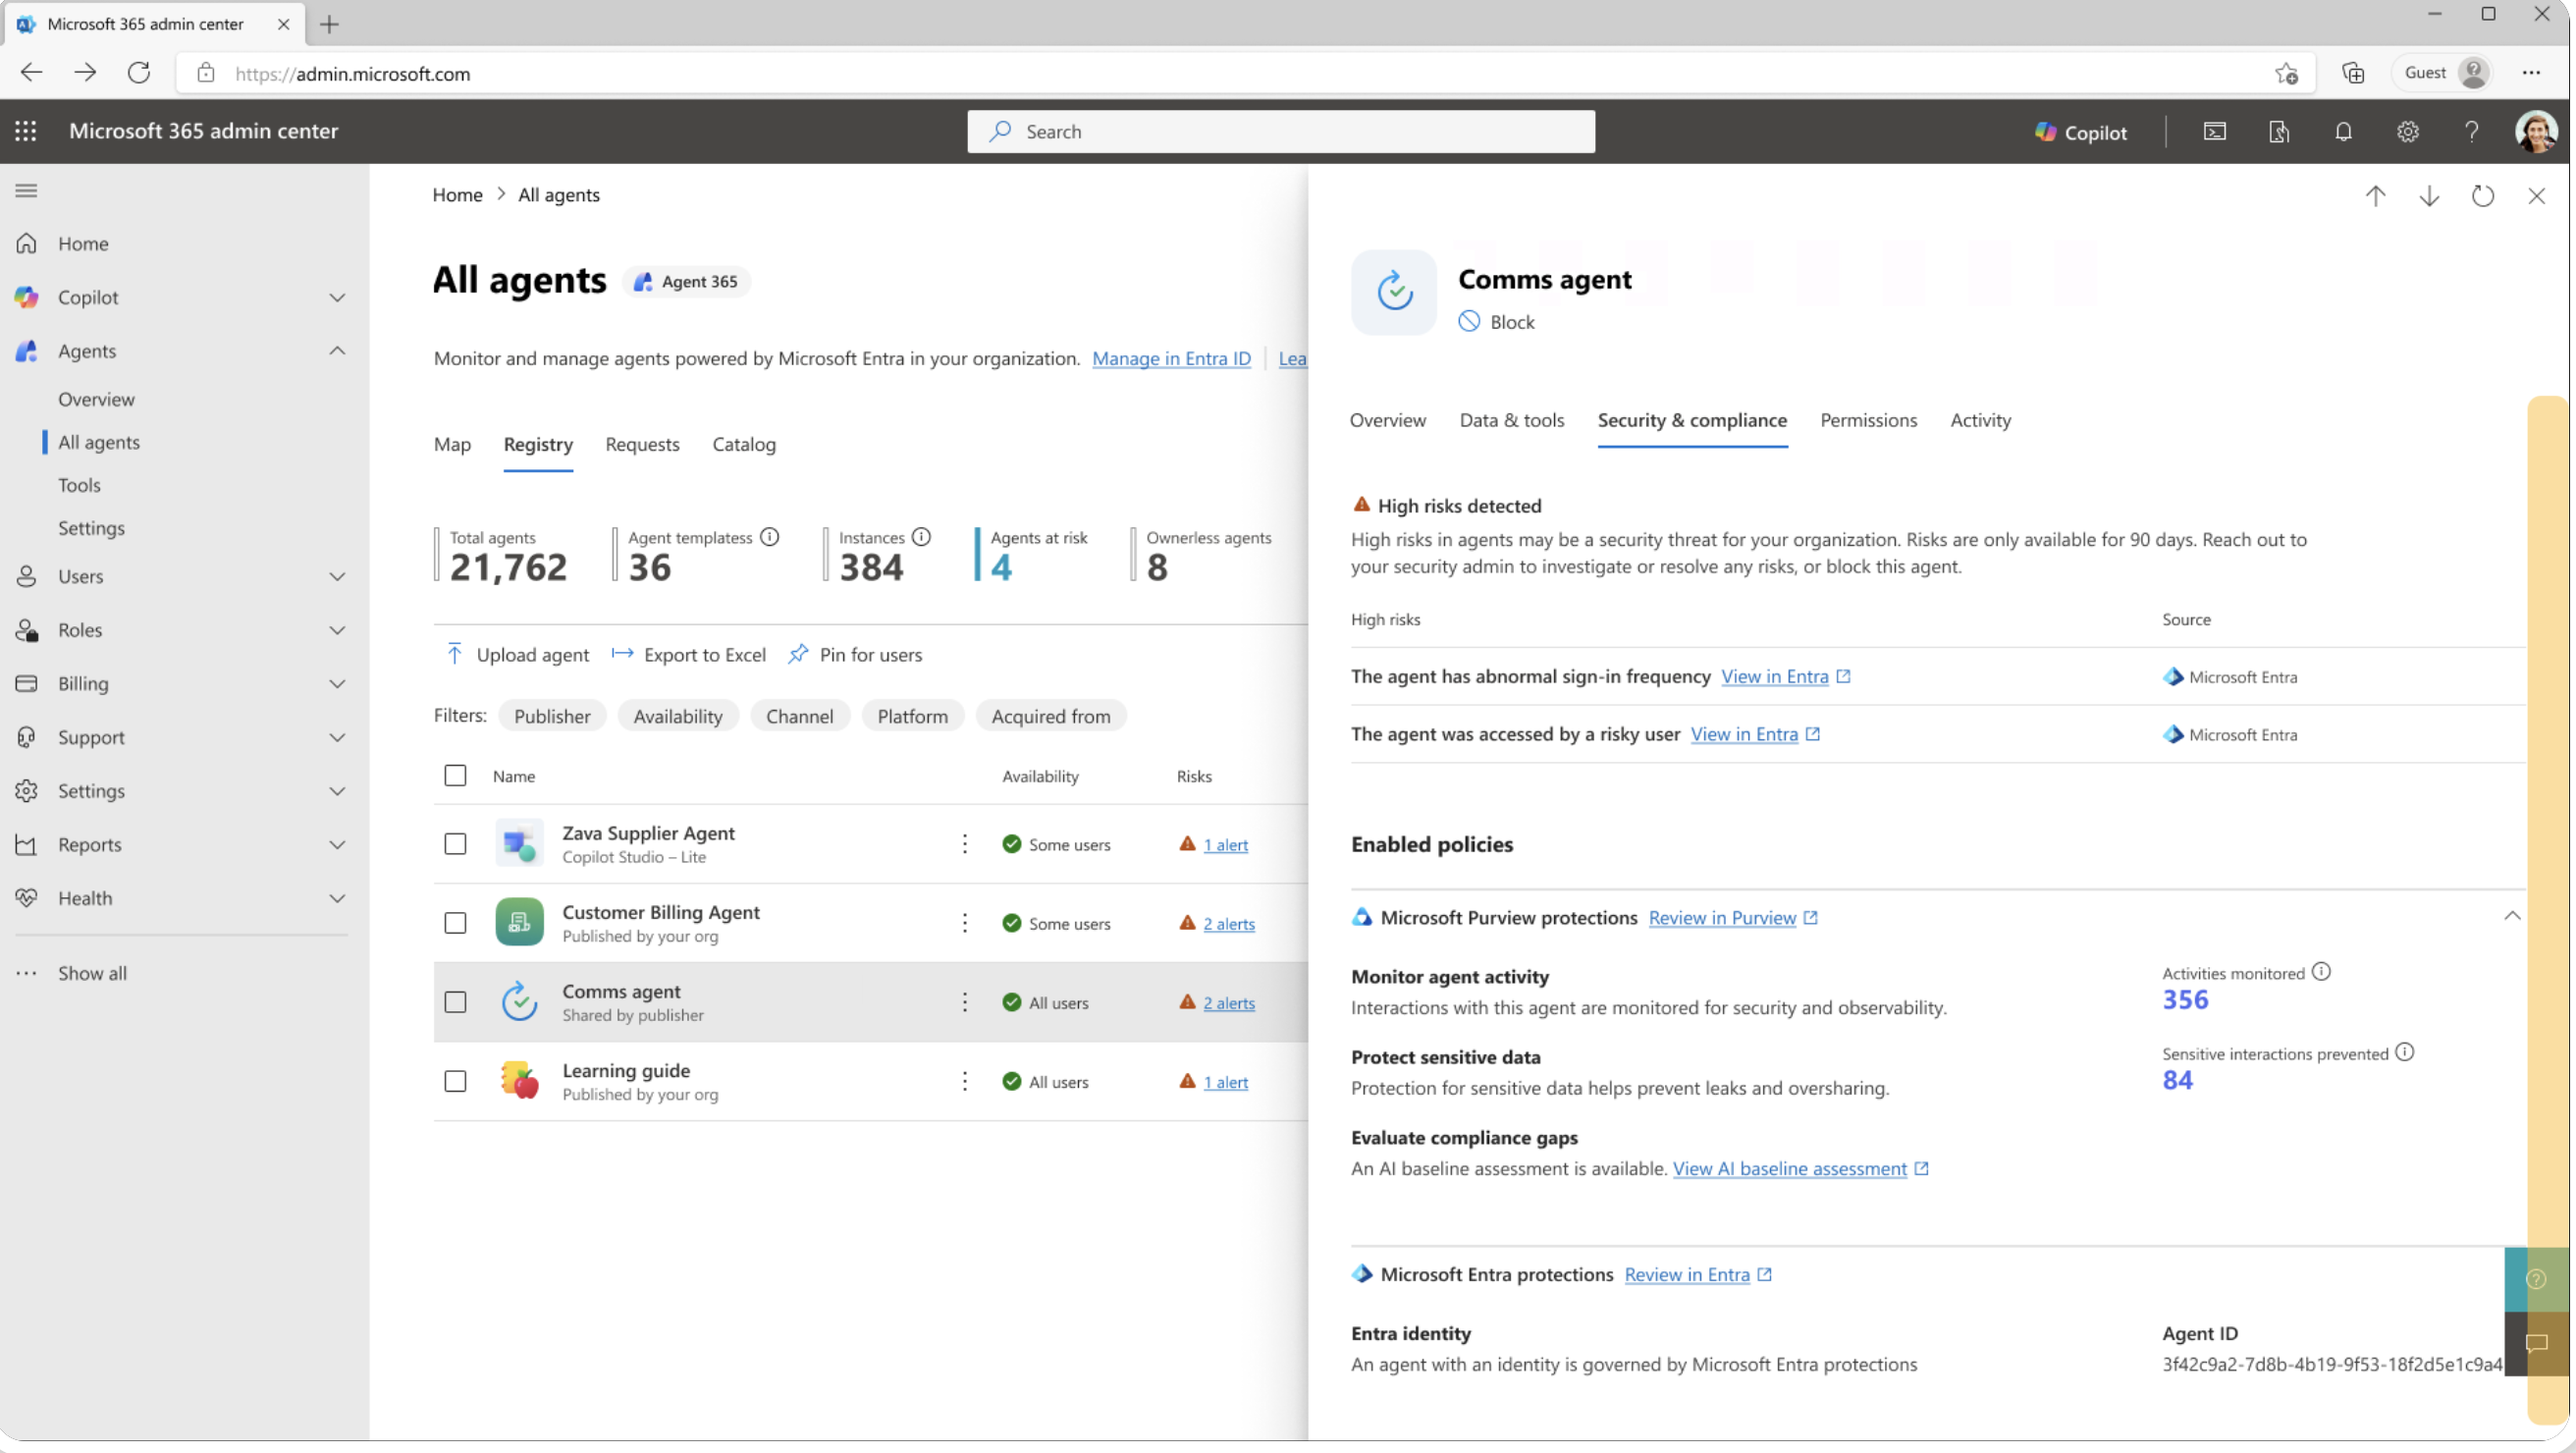Show info for Sensitive interactions prevented
Screen dimensions: 2576x1453
click(x=2405, y=1054)
